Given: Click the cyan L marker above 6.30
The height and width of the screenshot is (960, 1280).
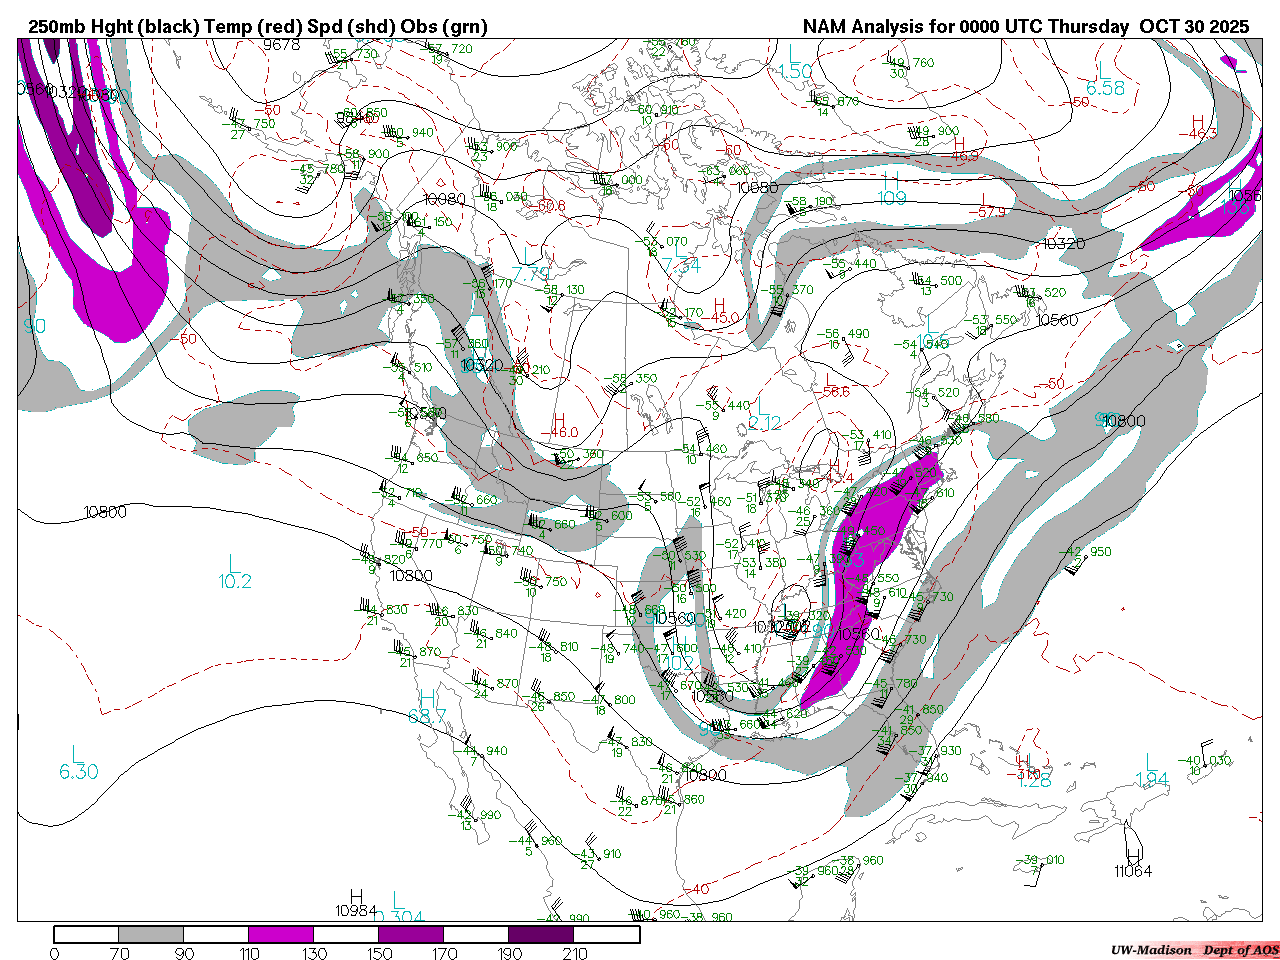Looking at the screenshot, I should pos(77,753).
